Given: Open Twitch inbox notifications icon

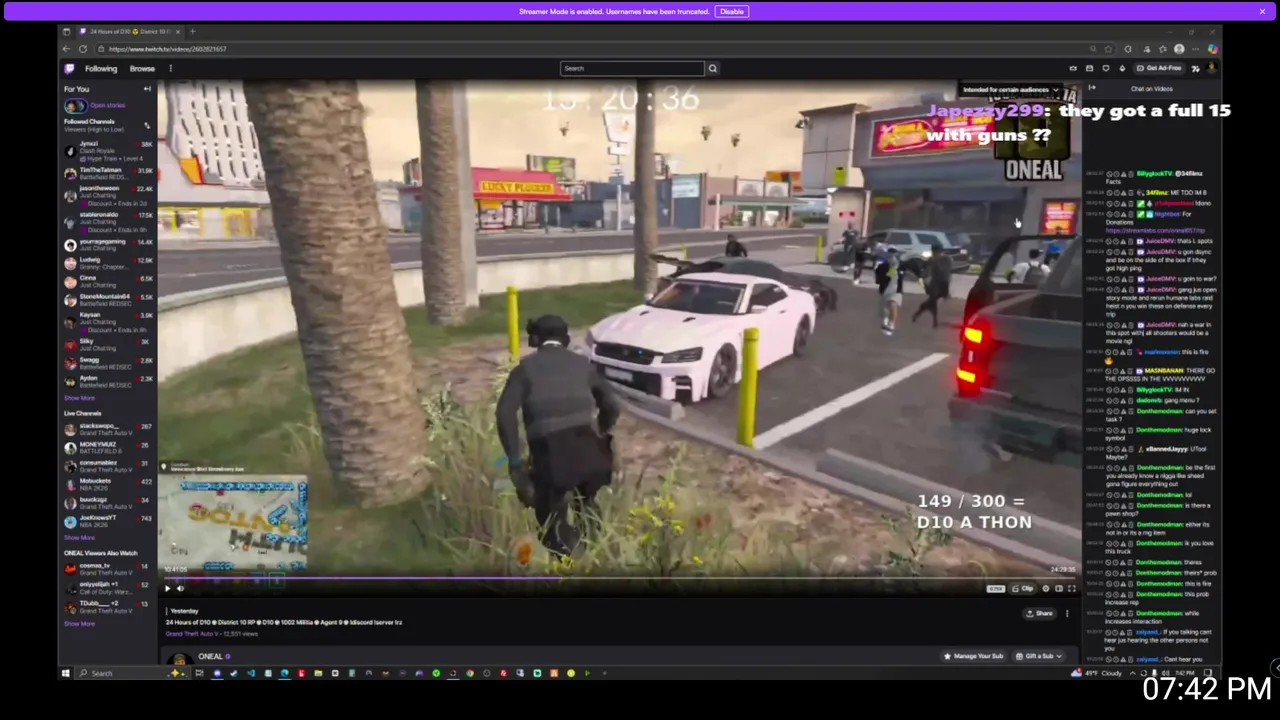Looking at the screenshot, I should pos(1089,68).
